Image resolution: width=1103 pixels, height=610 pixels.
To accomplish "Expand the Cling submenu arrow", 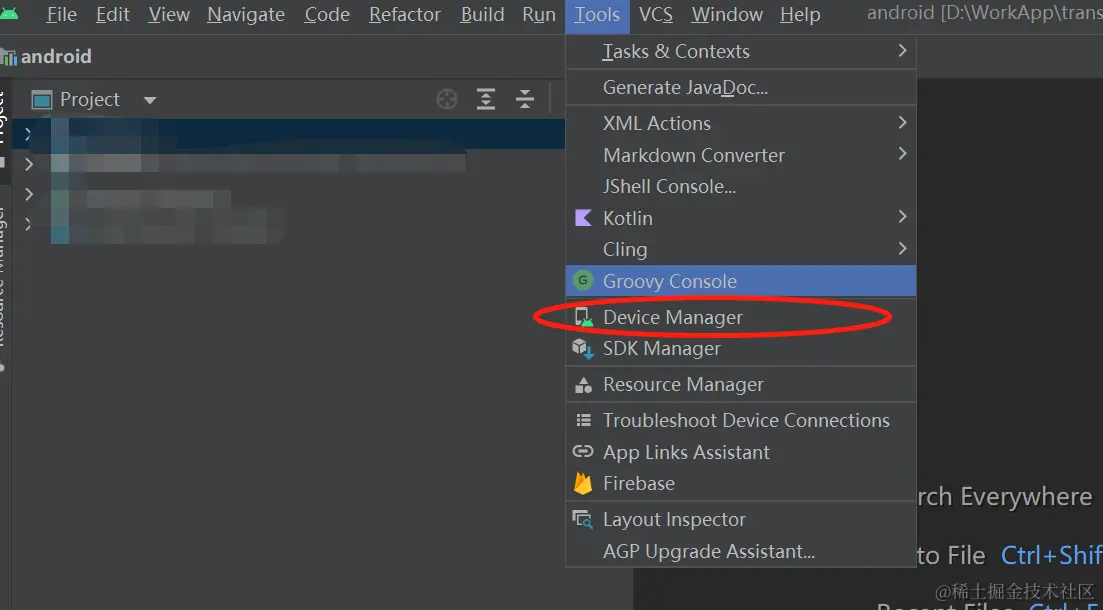I will pos(902,248).
